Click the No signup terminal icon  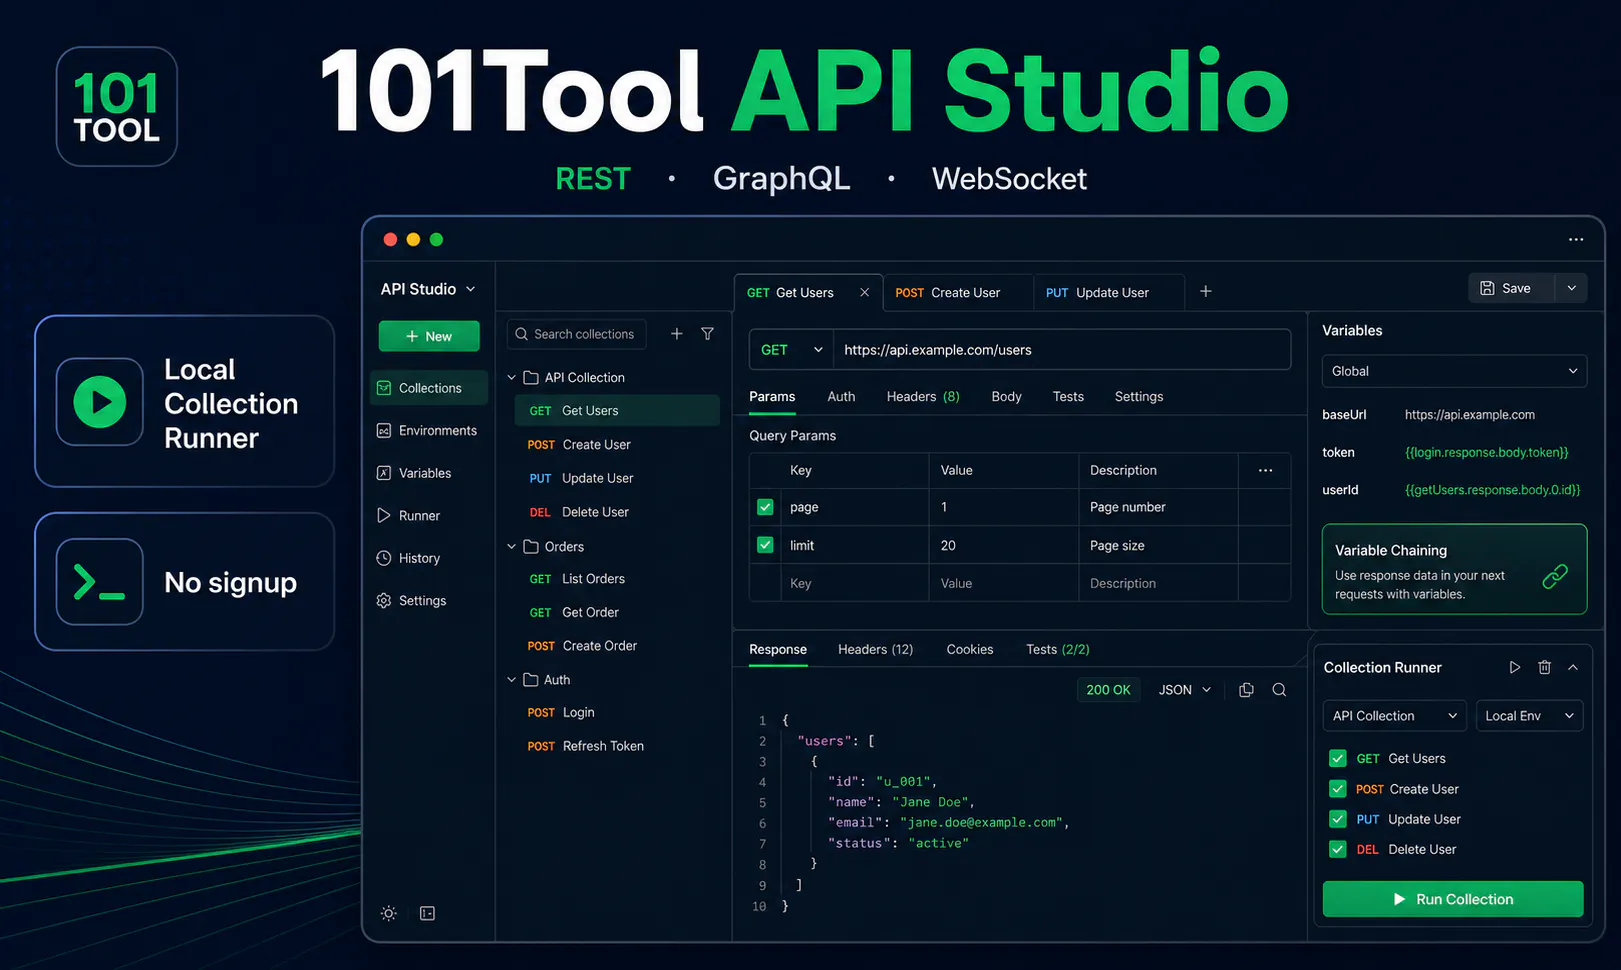pyautogui.click(x=100, y=582)
